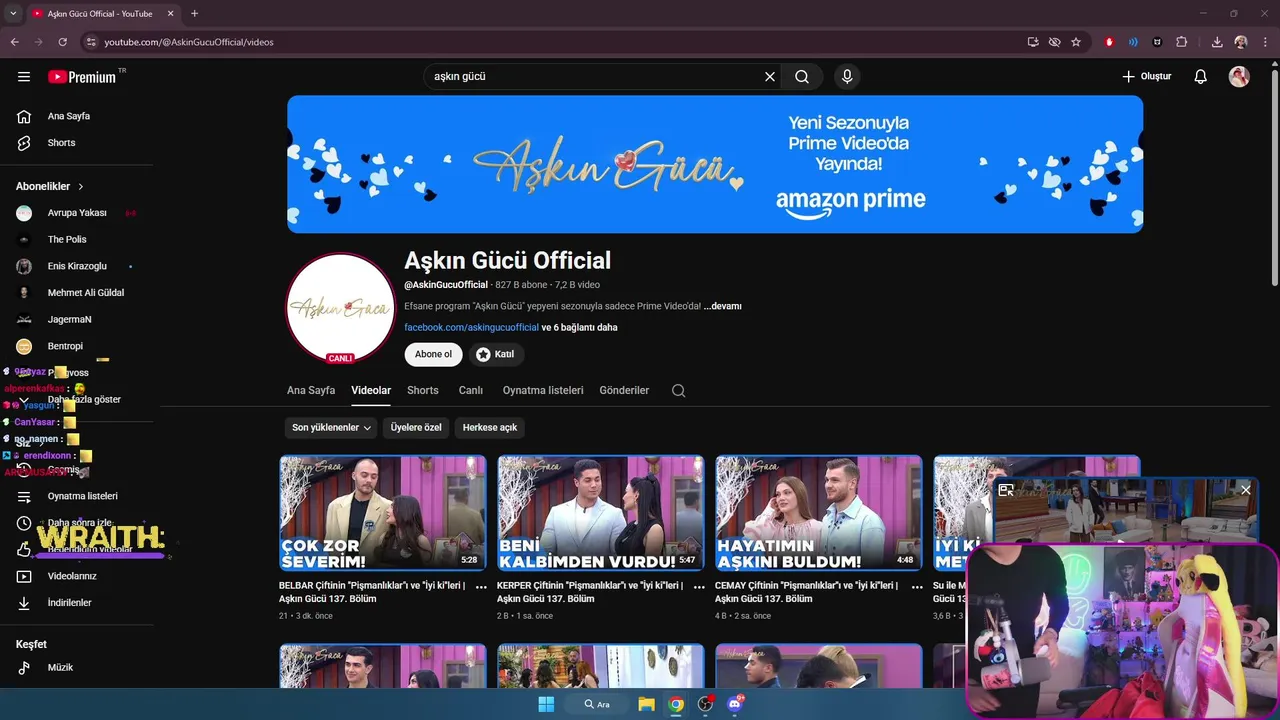The image size is (1280, 720).
Task: Open the Windows taskbar search box
Action: click(598, 704)
